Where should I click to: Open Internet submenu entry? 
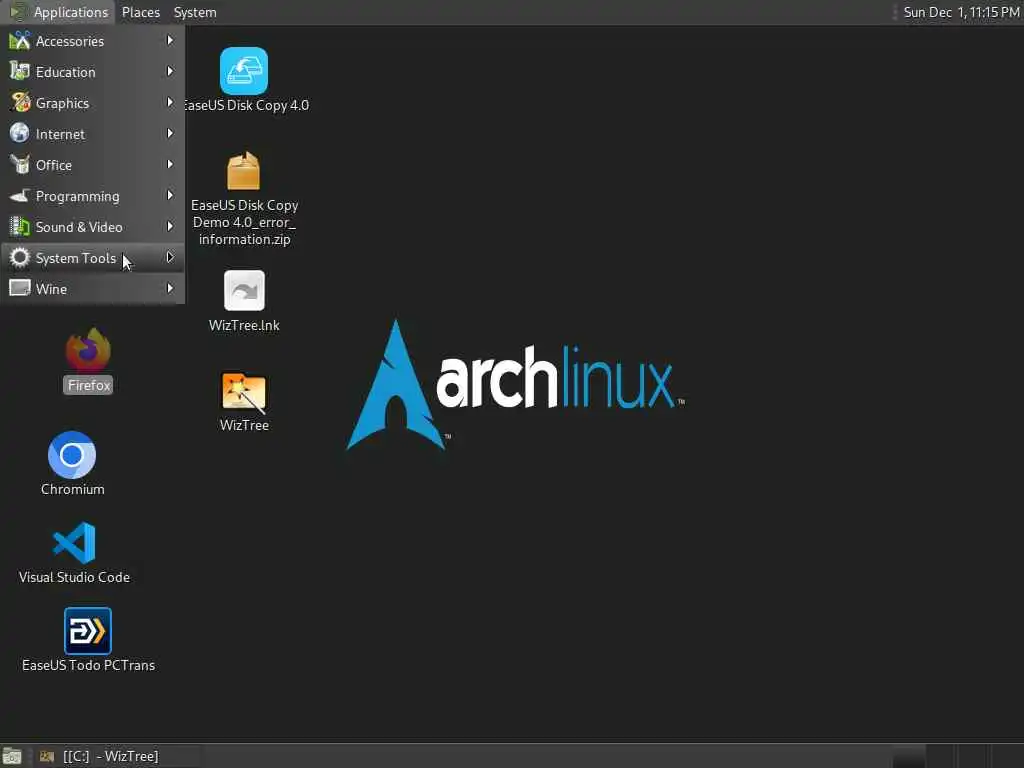click(x=93, y=134)
